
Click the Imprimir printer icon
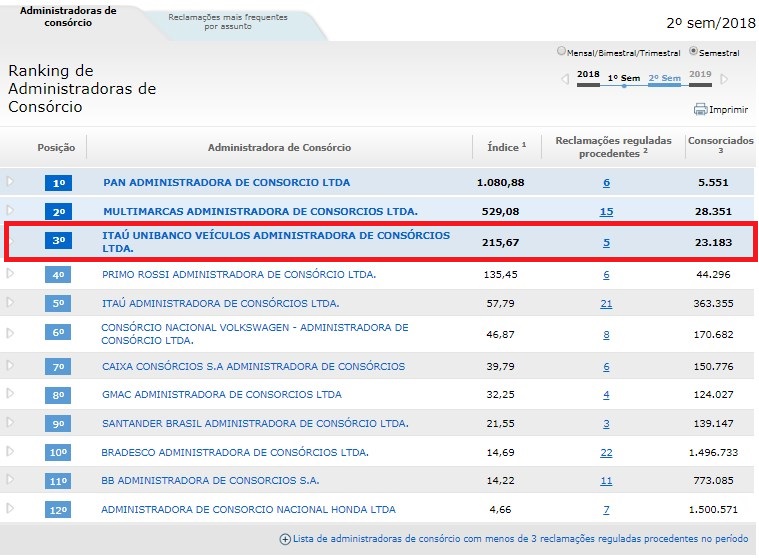pos(700,109)
